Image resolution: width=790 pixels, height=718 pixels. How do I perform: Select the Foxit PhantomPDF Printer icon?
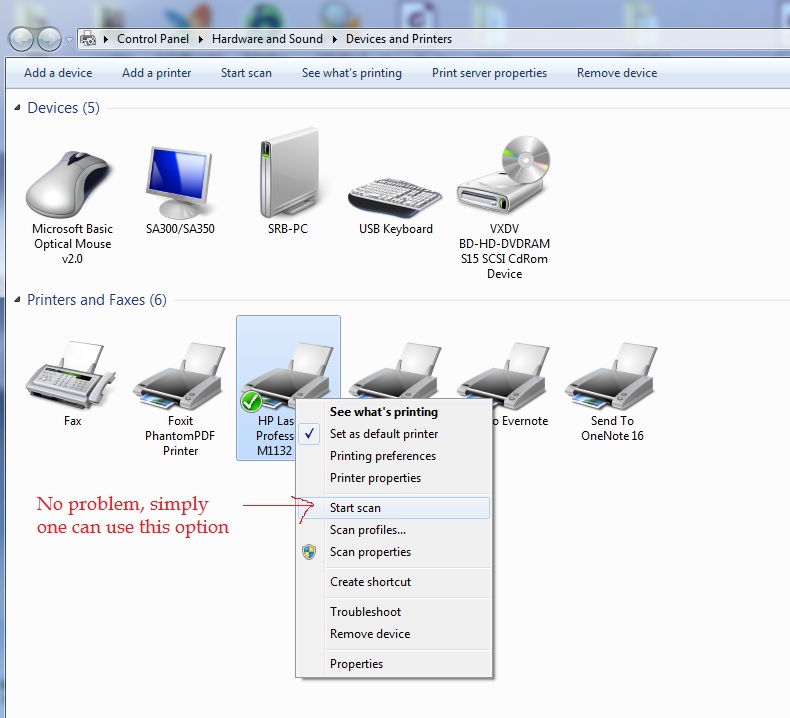click(x=179, y=376)
